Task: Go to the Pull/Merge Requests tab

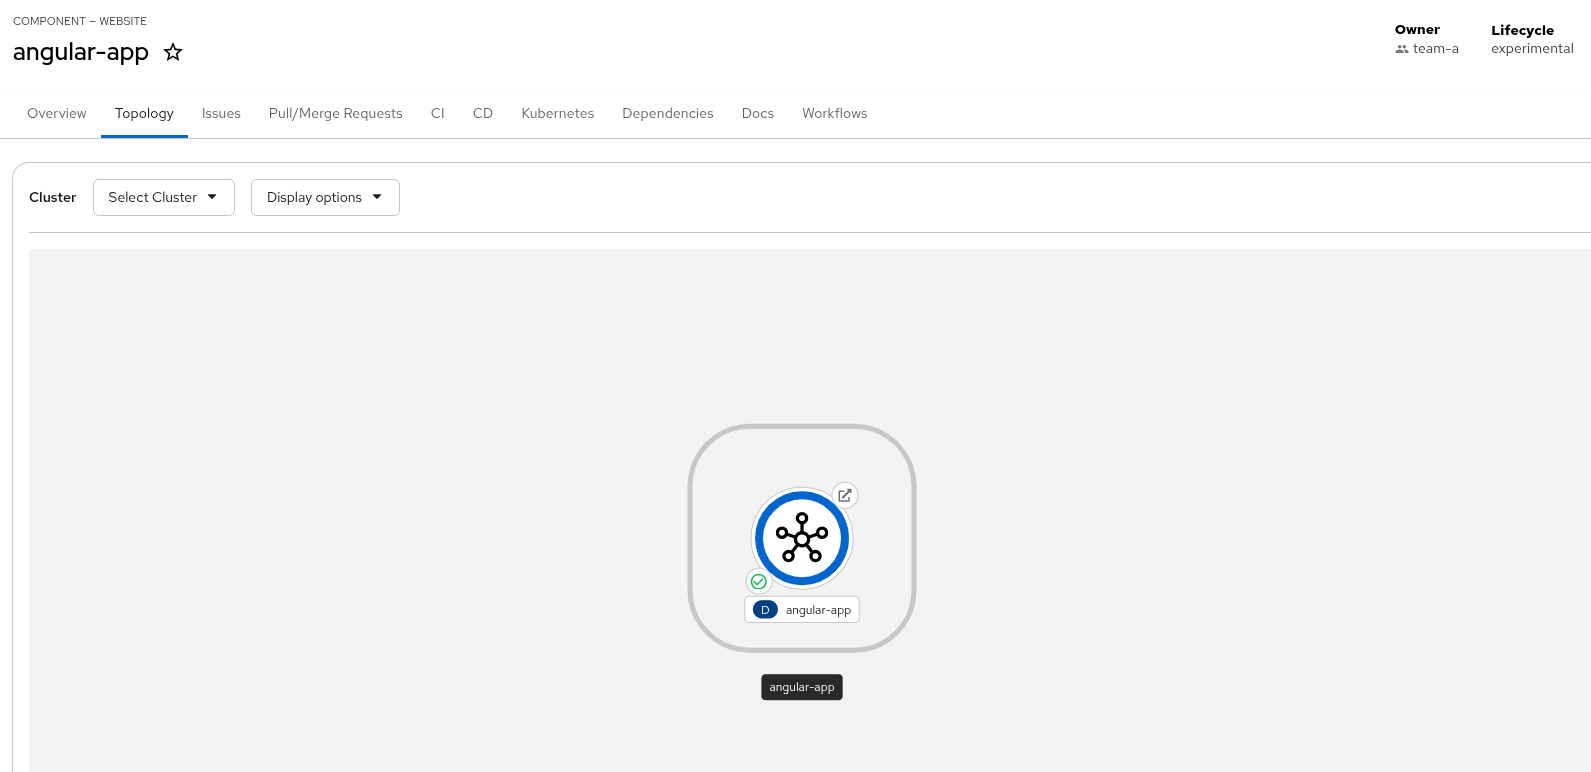Action: (336, 114)
